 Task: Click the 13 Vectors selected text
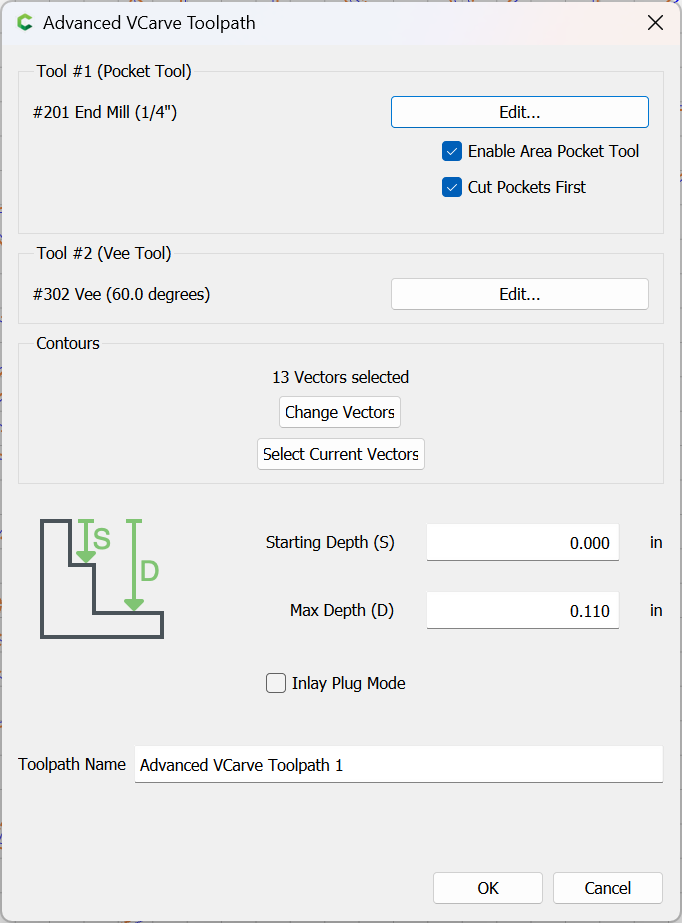coord(341,377)
